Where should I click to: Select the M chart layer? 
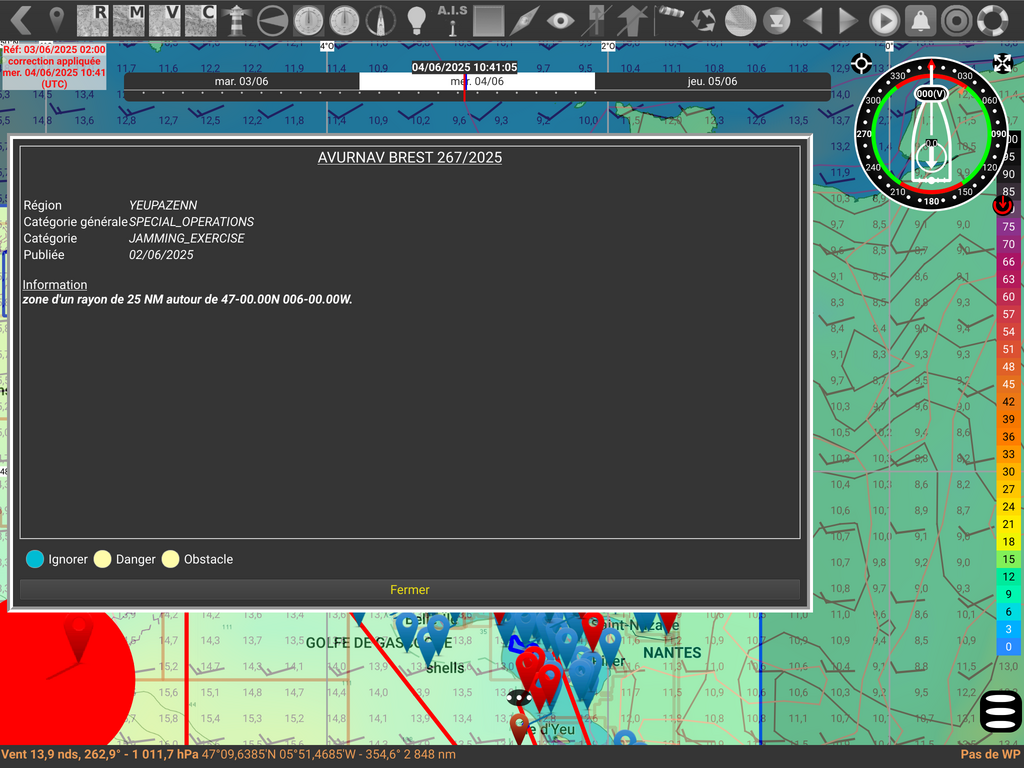pyautogui.click(x=129, y=20)
